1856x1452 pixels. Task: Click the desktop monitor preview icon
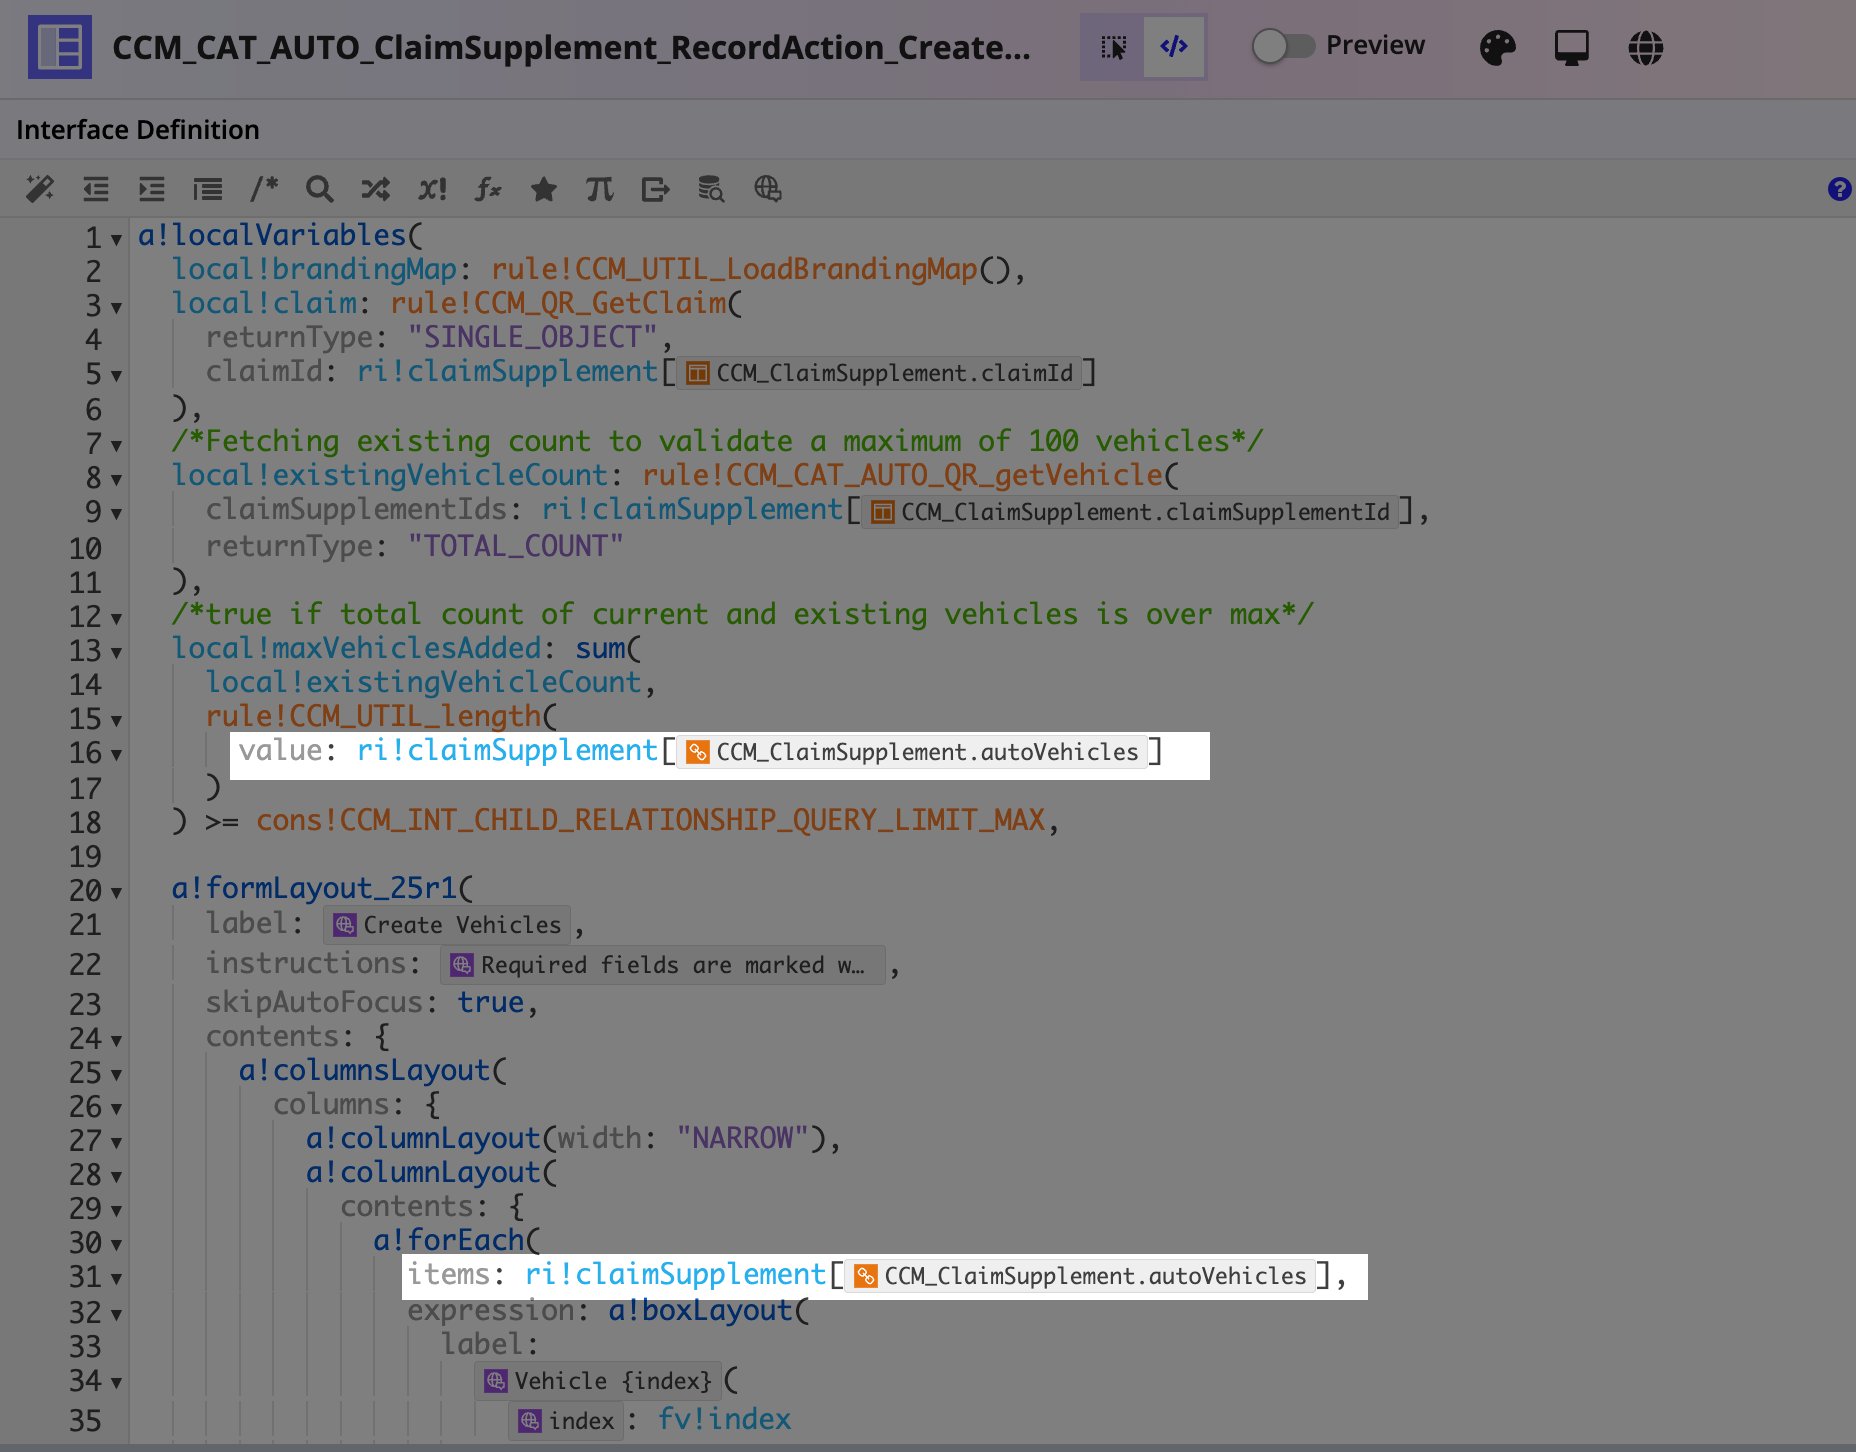(x=1571, y=47)
